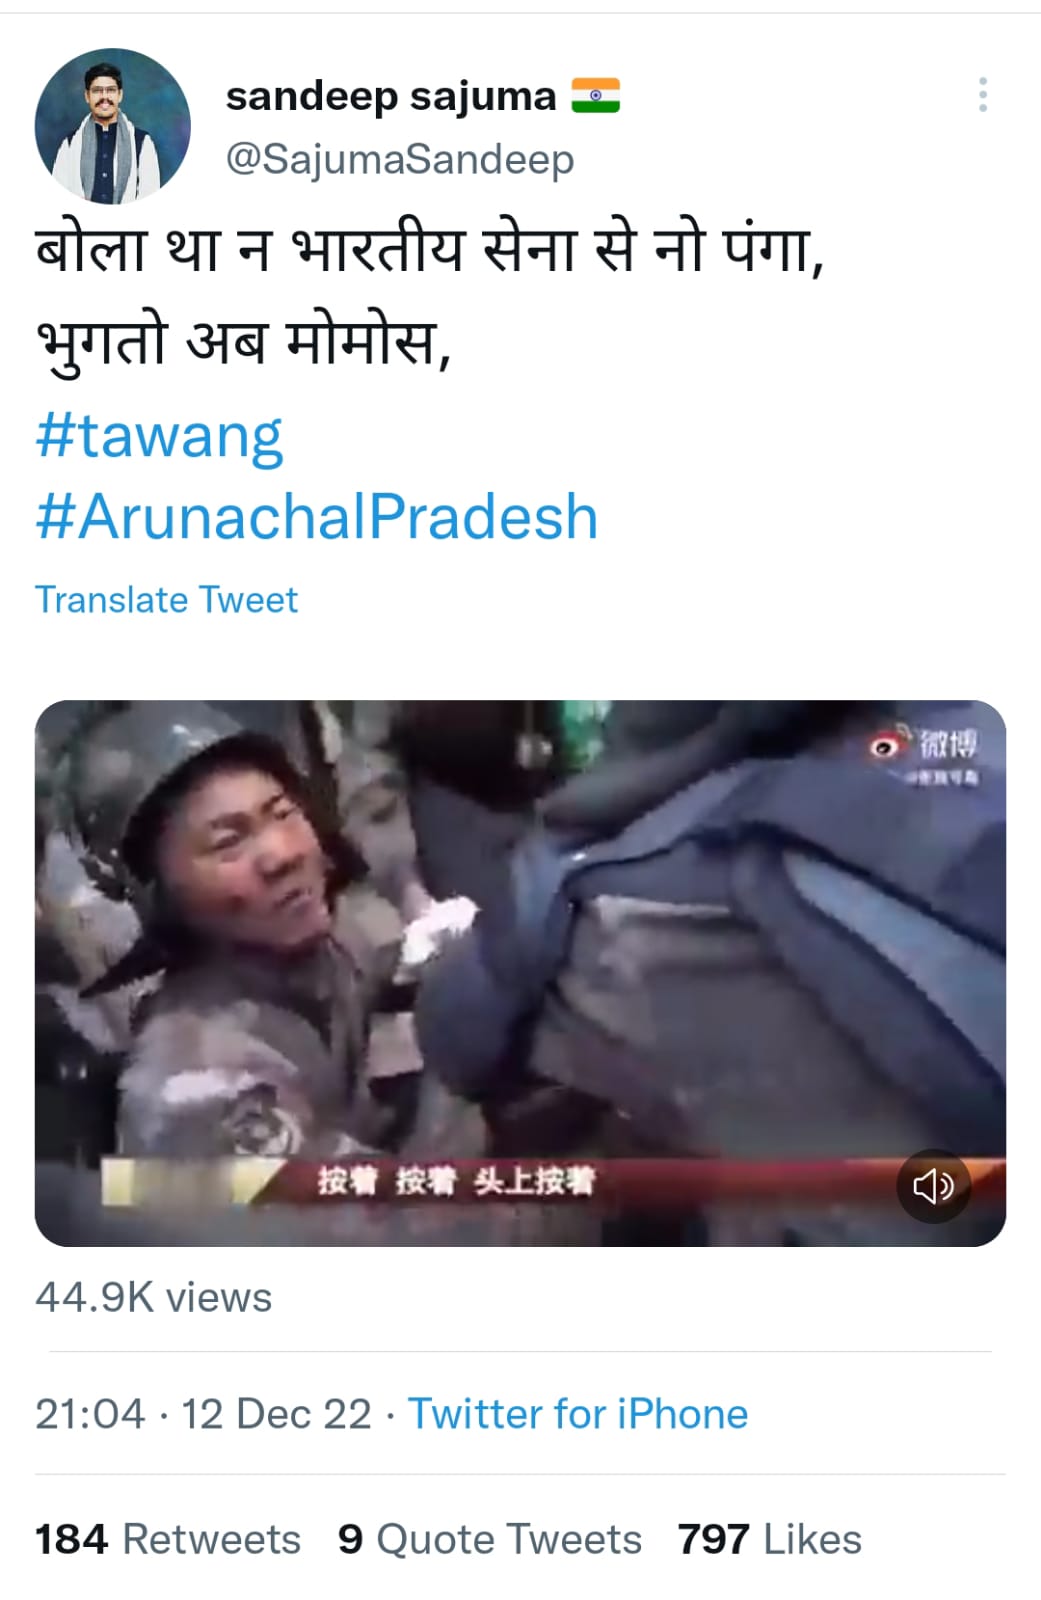Play the embedded video thumbnail
Screen dimensions: 1041x1600
tap(520, 973)
